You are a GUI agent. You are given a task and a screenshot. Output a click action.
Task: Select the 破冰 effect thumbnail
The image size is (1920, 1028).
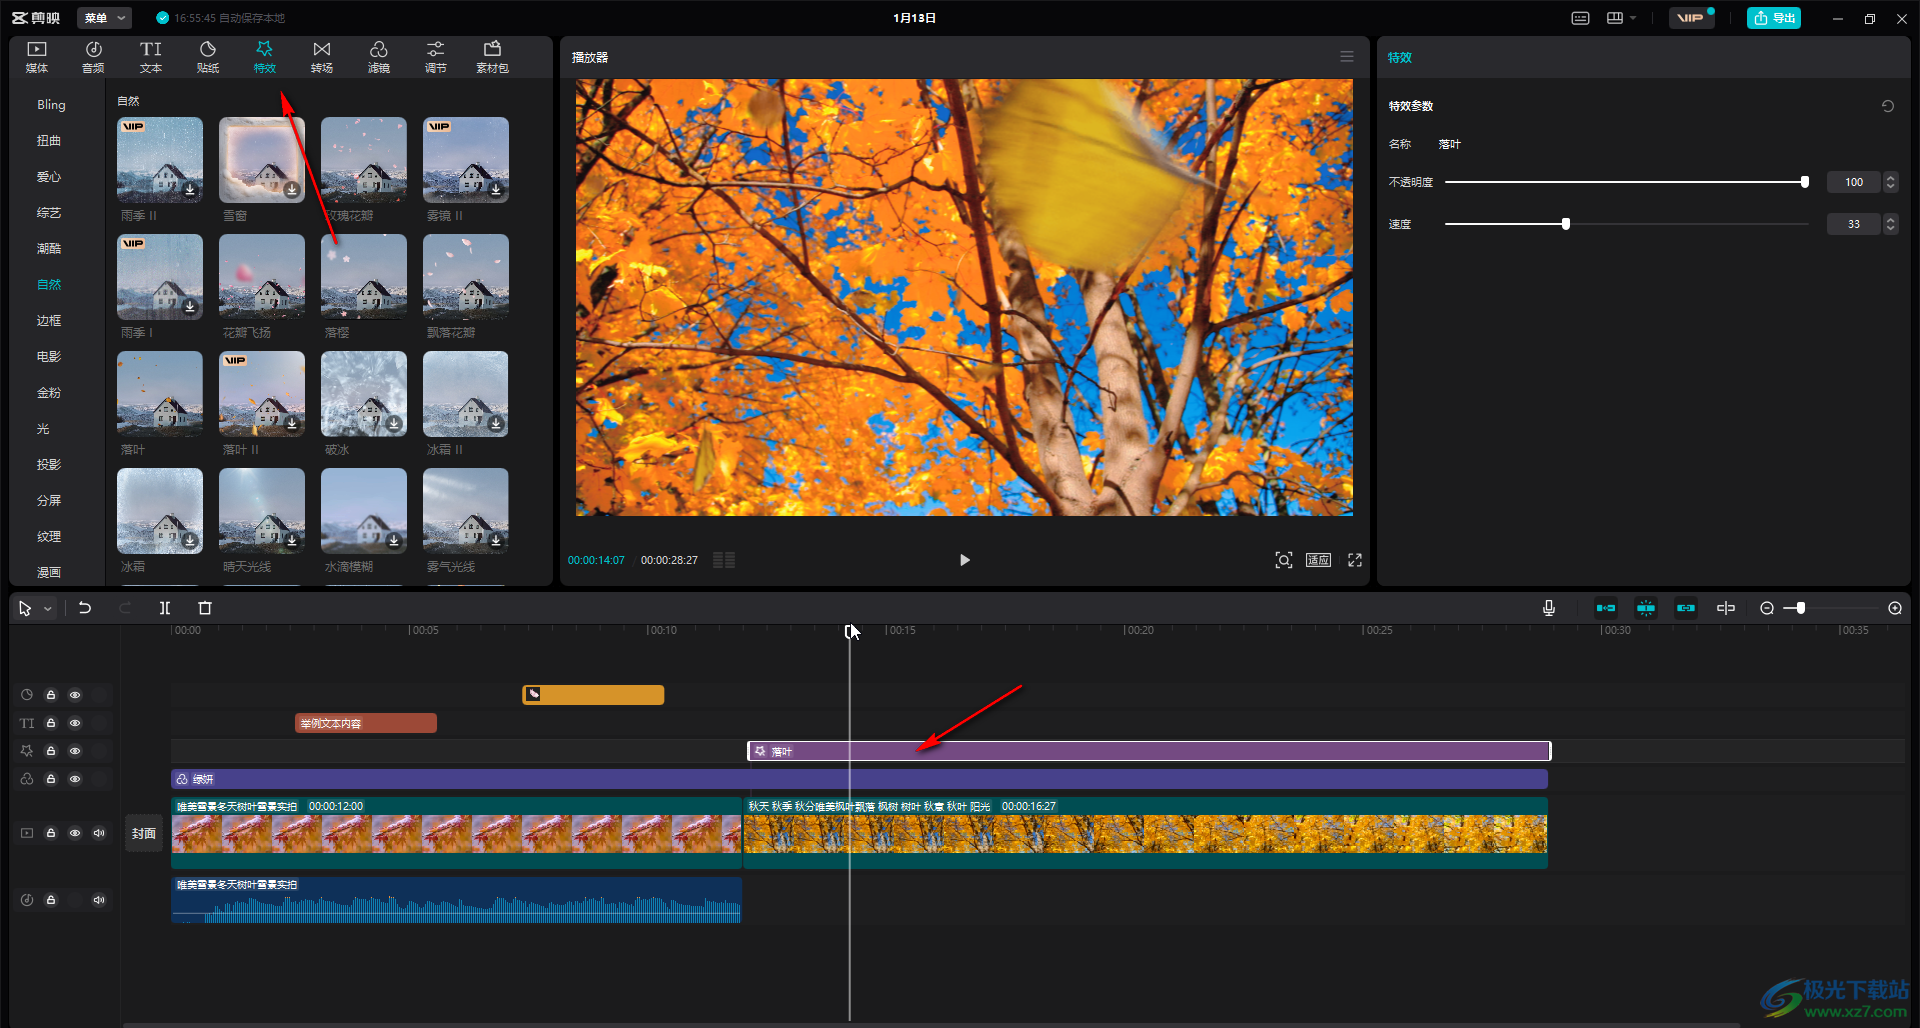[x=364, y=394]
